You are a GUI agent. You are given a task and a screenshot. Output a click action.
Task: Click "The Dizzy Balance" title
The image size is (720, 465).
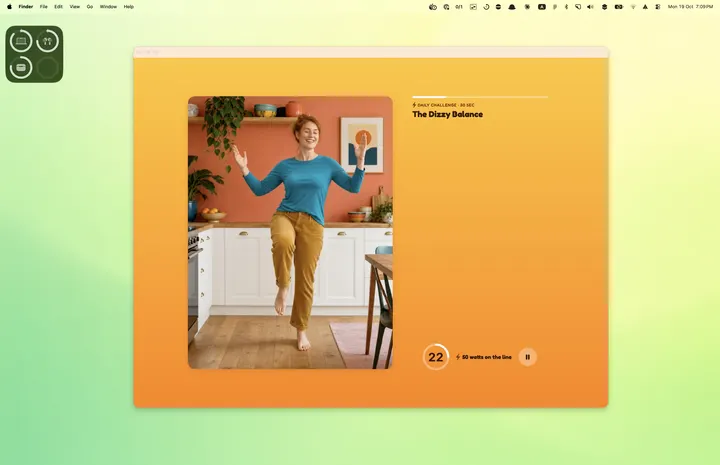coord(447,114)
